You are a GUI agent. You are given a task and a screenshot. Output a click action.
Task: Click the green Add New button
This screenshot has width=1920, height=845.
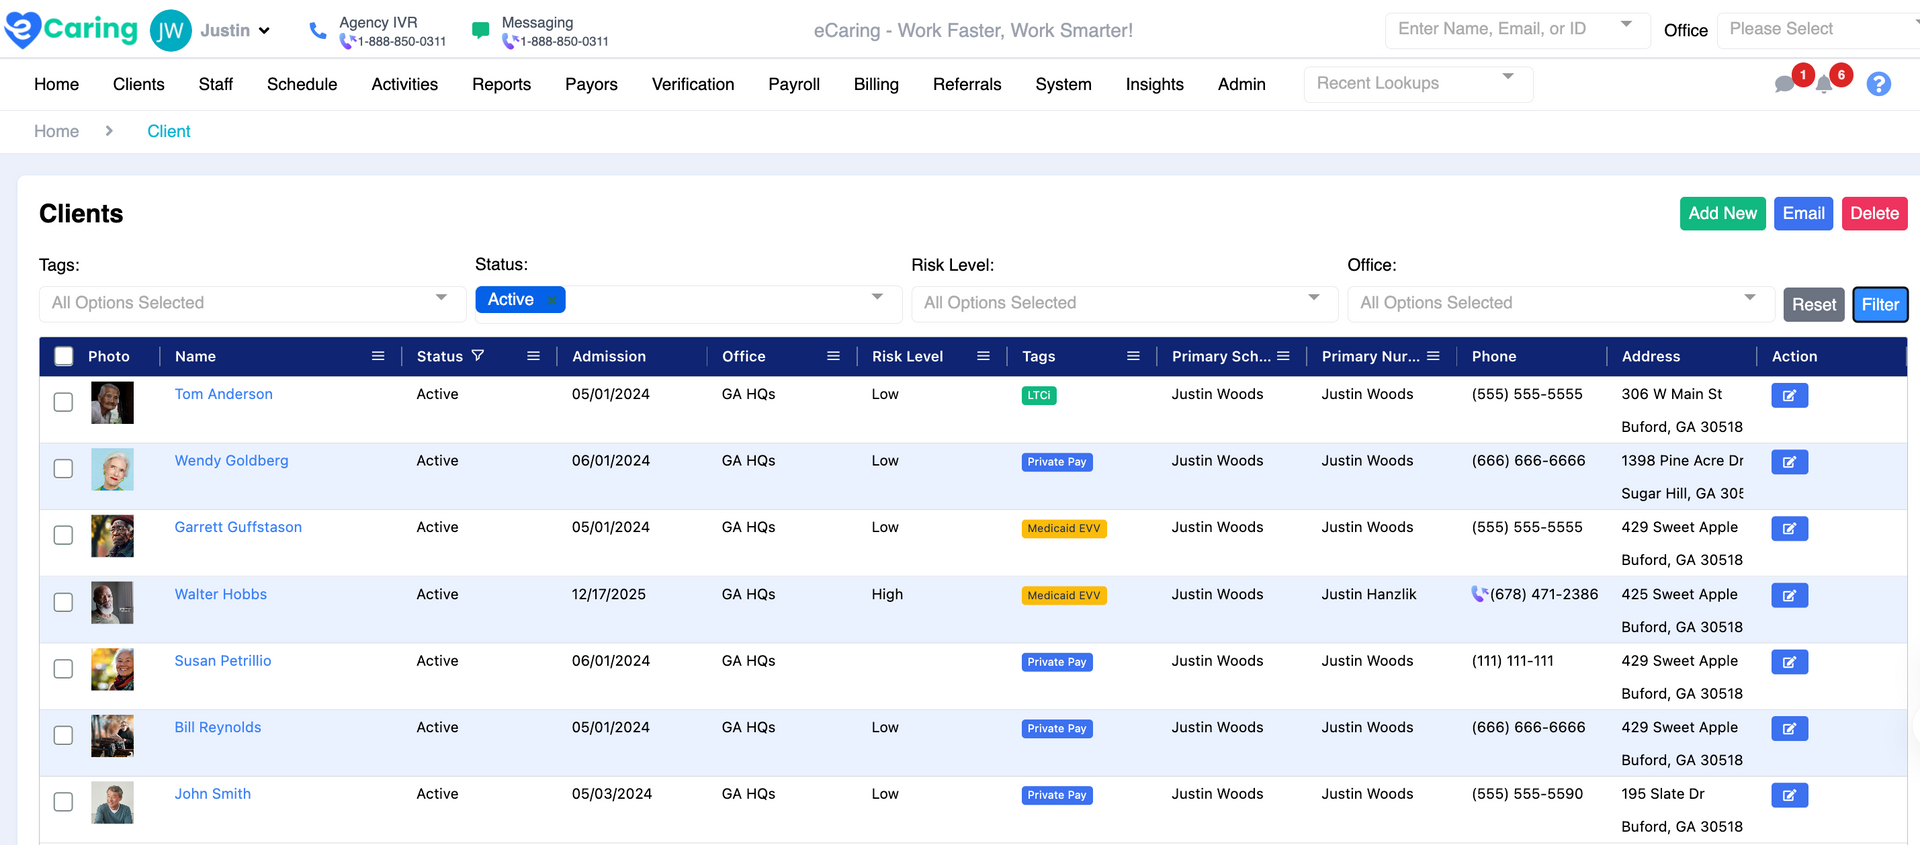pos(1721,213)
